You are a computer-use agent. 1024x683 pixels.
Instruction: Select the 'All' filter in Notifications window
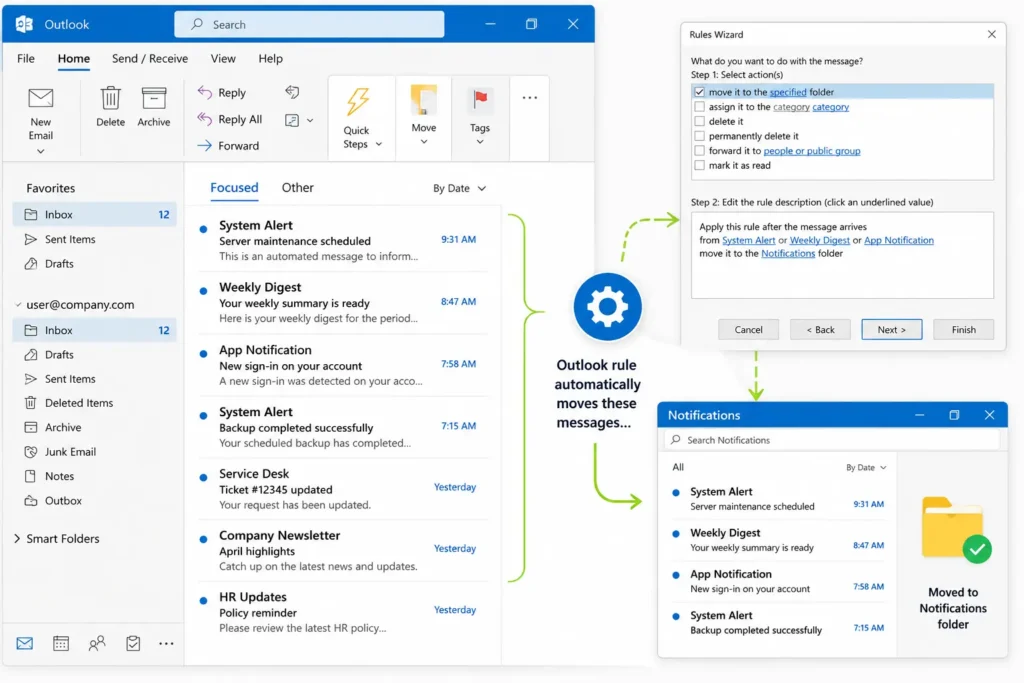678,468
